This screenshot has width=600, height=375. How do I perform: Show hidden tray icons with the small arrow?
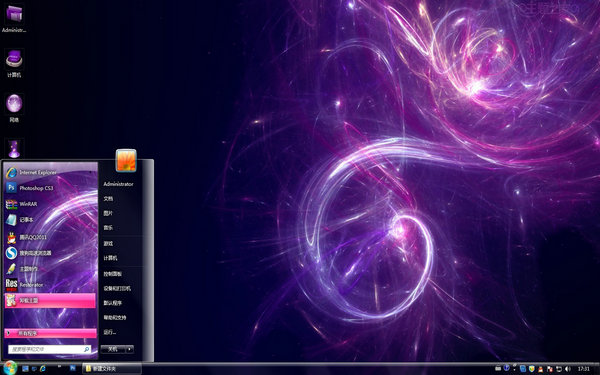coord(515,367)
